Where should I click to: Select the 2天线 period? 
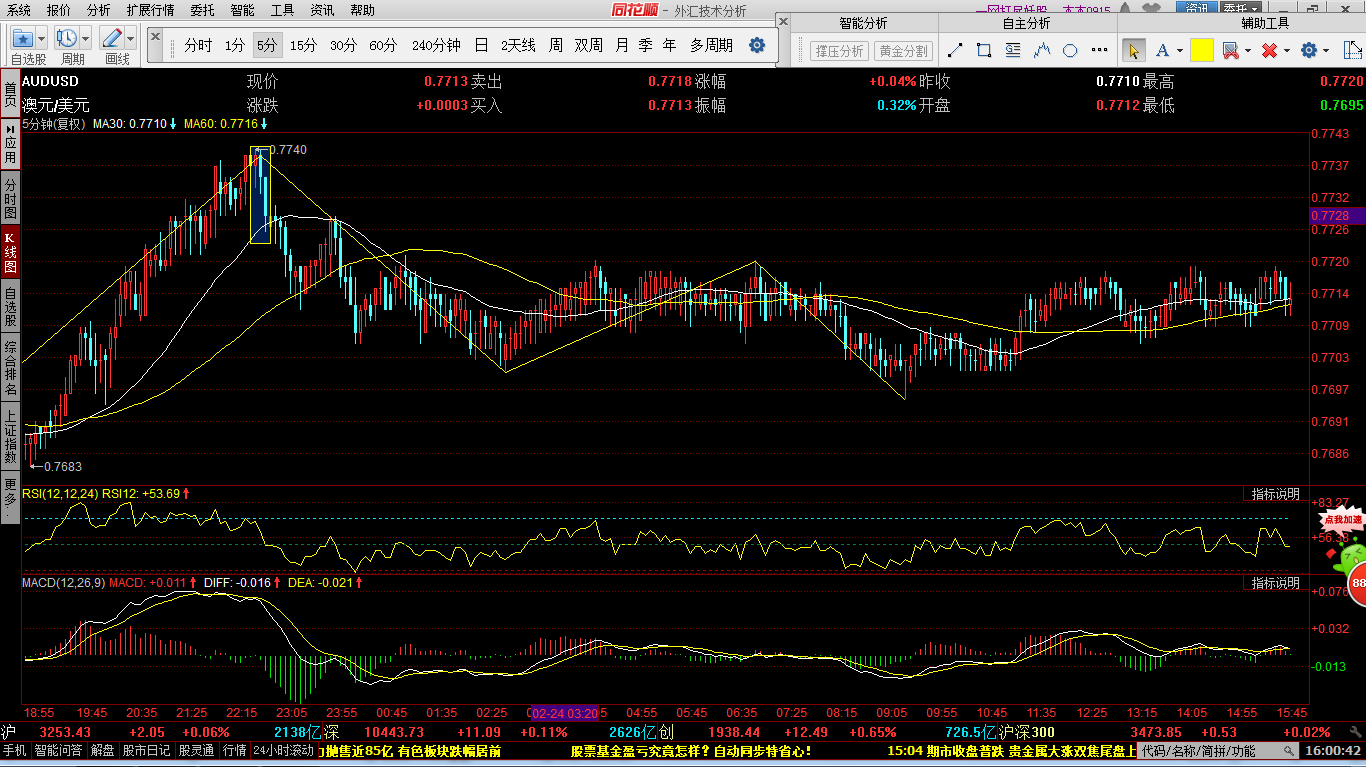click(518, 45)
